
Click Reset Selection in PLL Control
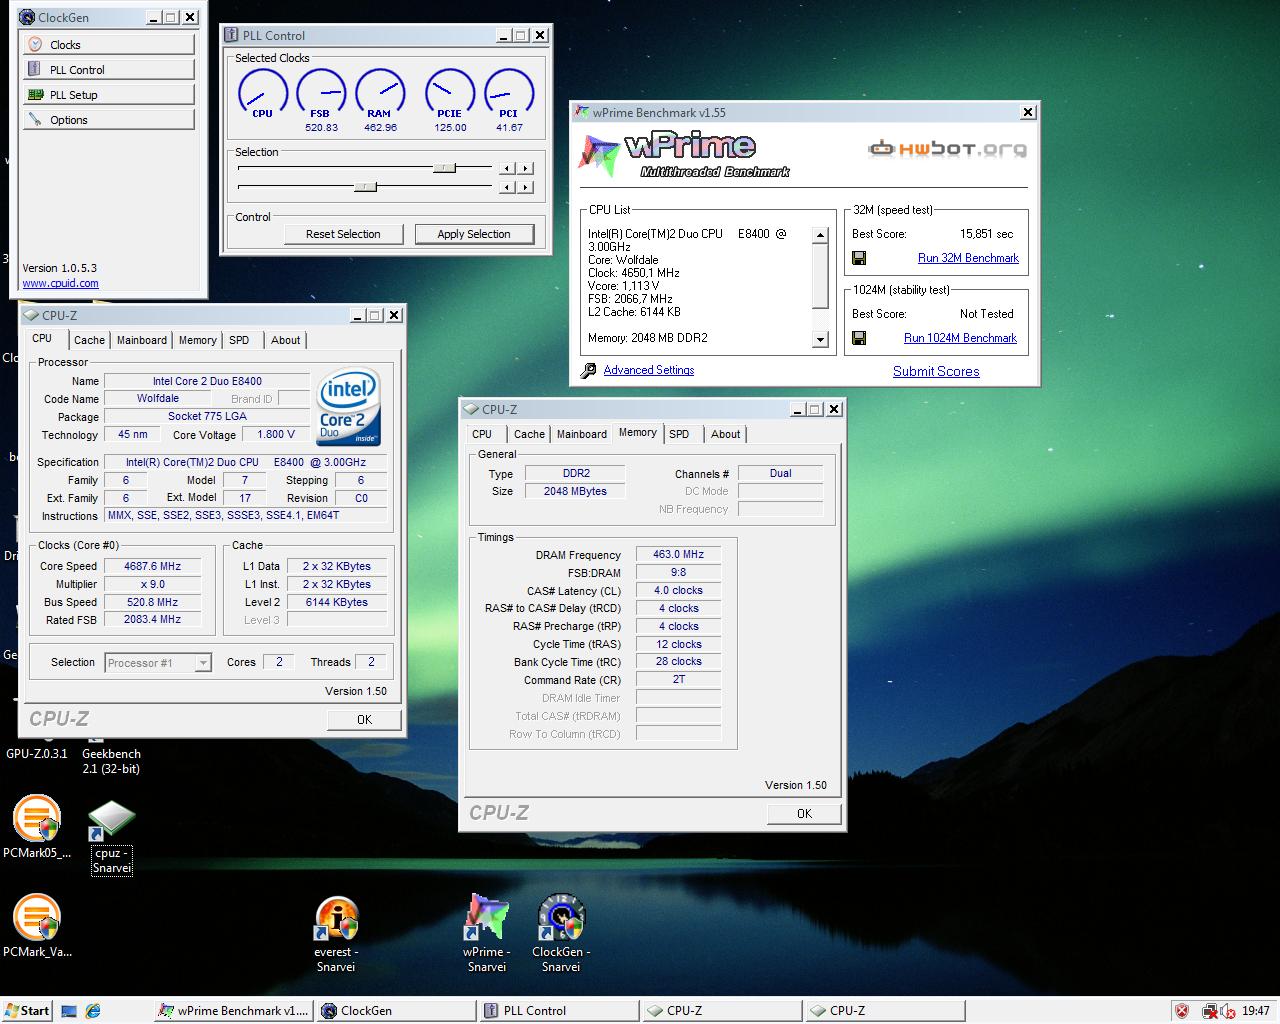pos(343,234)
